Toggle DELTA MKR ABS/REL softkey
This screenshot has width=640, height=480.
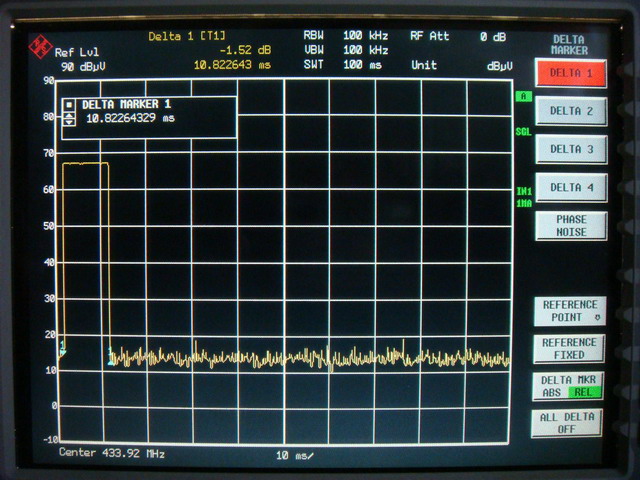click(568, 386)
